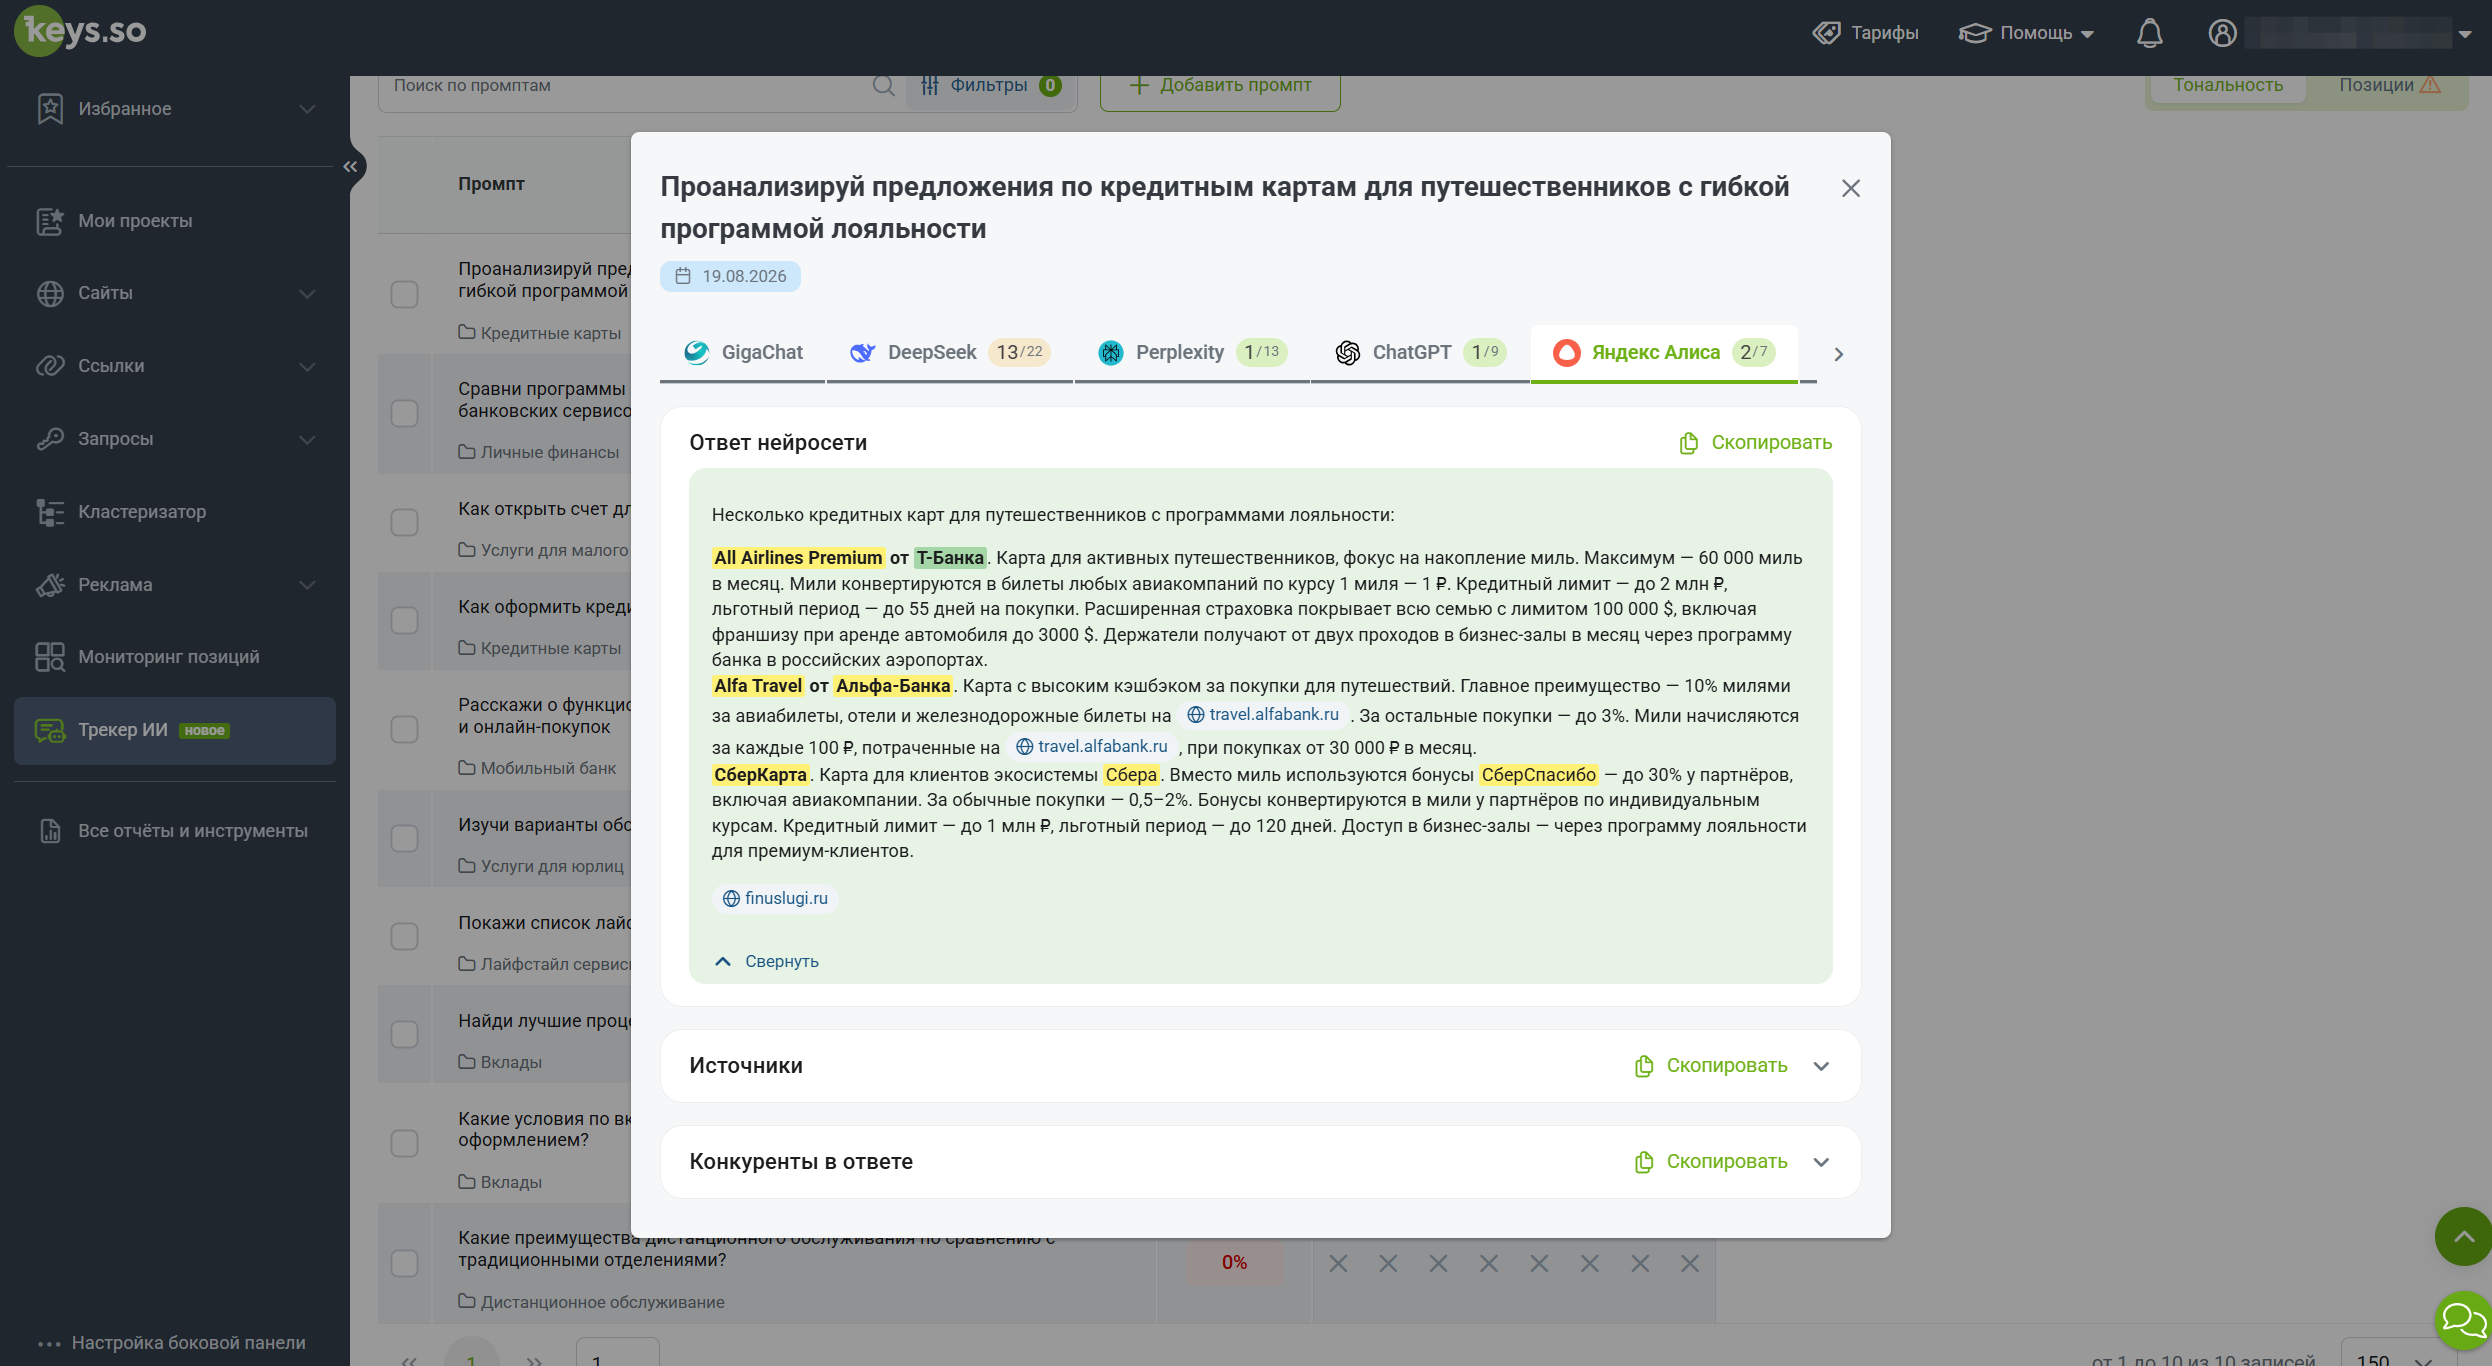Copy the Источники section
2492x1366 pixels.
[x=1711, y=1066]
